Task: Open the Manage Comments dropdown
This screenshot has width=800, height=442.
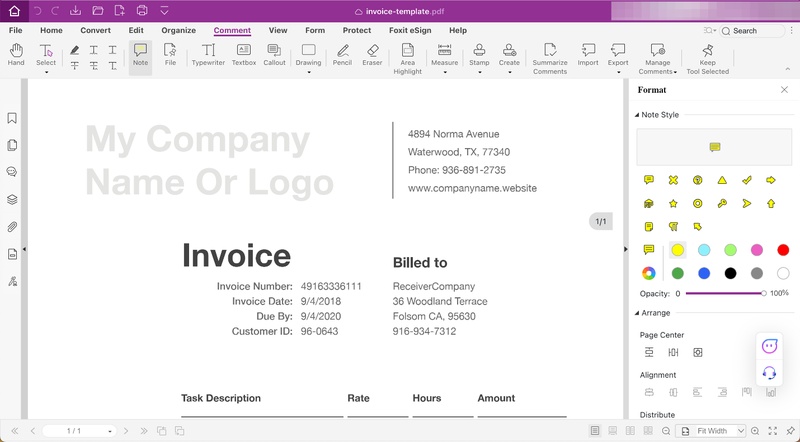Action: point(658,58)
